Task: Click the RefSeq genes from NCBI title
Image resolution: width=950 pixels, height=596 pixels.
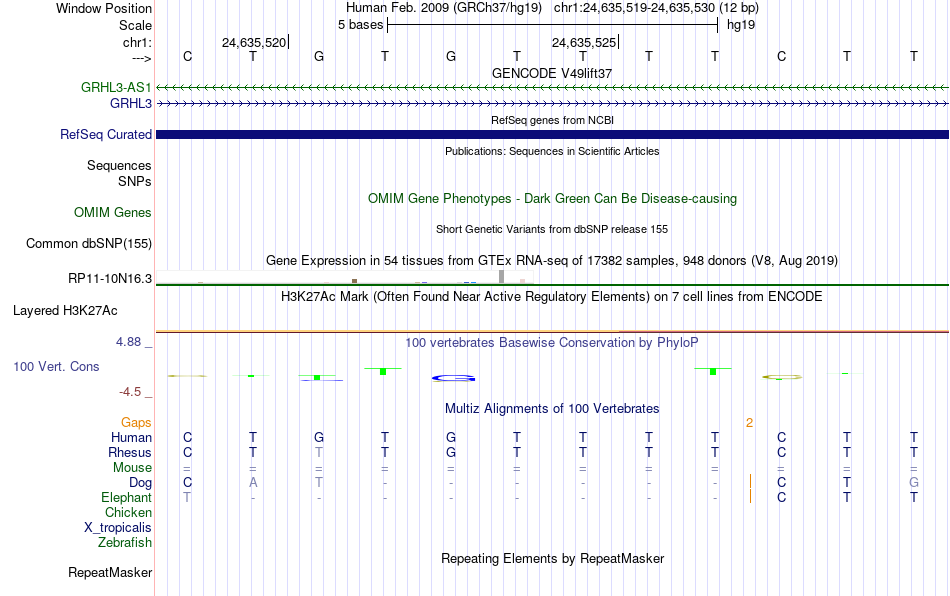Action: 552,121
